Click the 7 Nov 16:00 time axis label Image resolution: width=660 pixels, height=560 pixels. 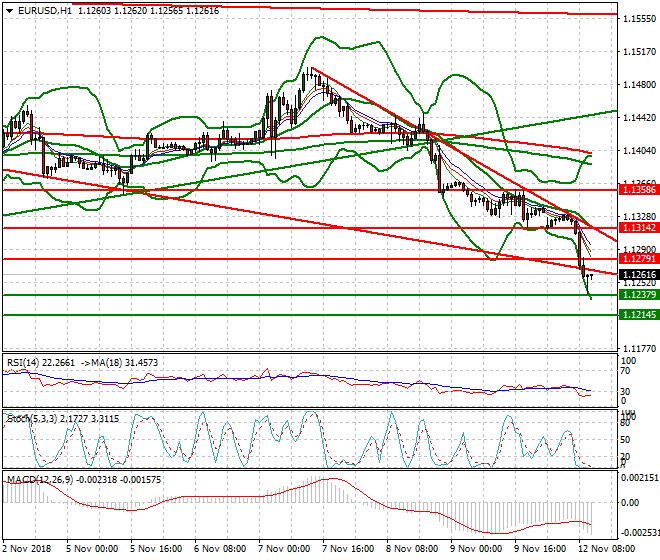click(x=348, y=549)
